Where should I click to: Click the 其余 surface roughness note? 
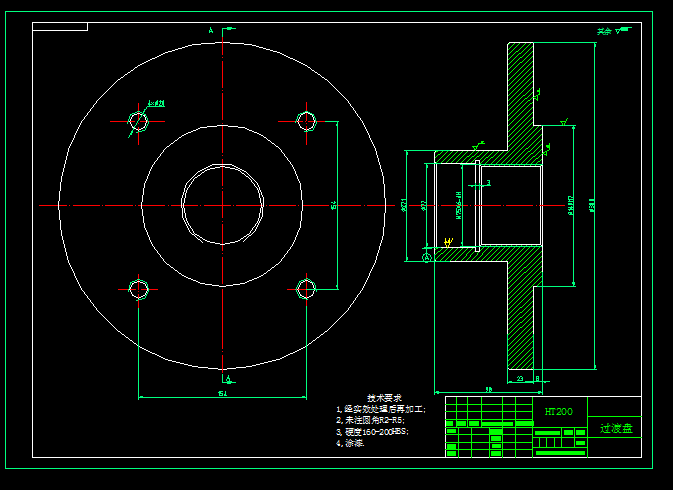click(614, 31)
